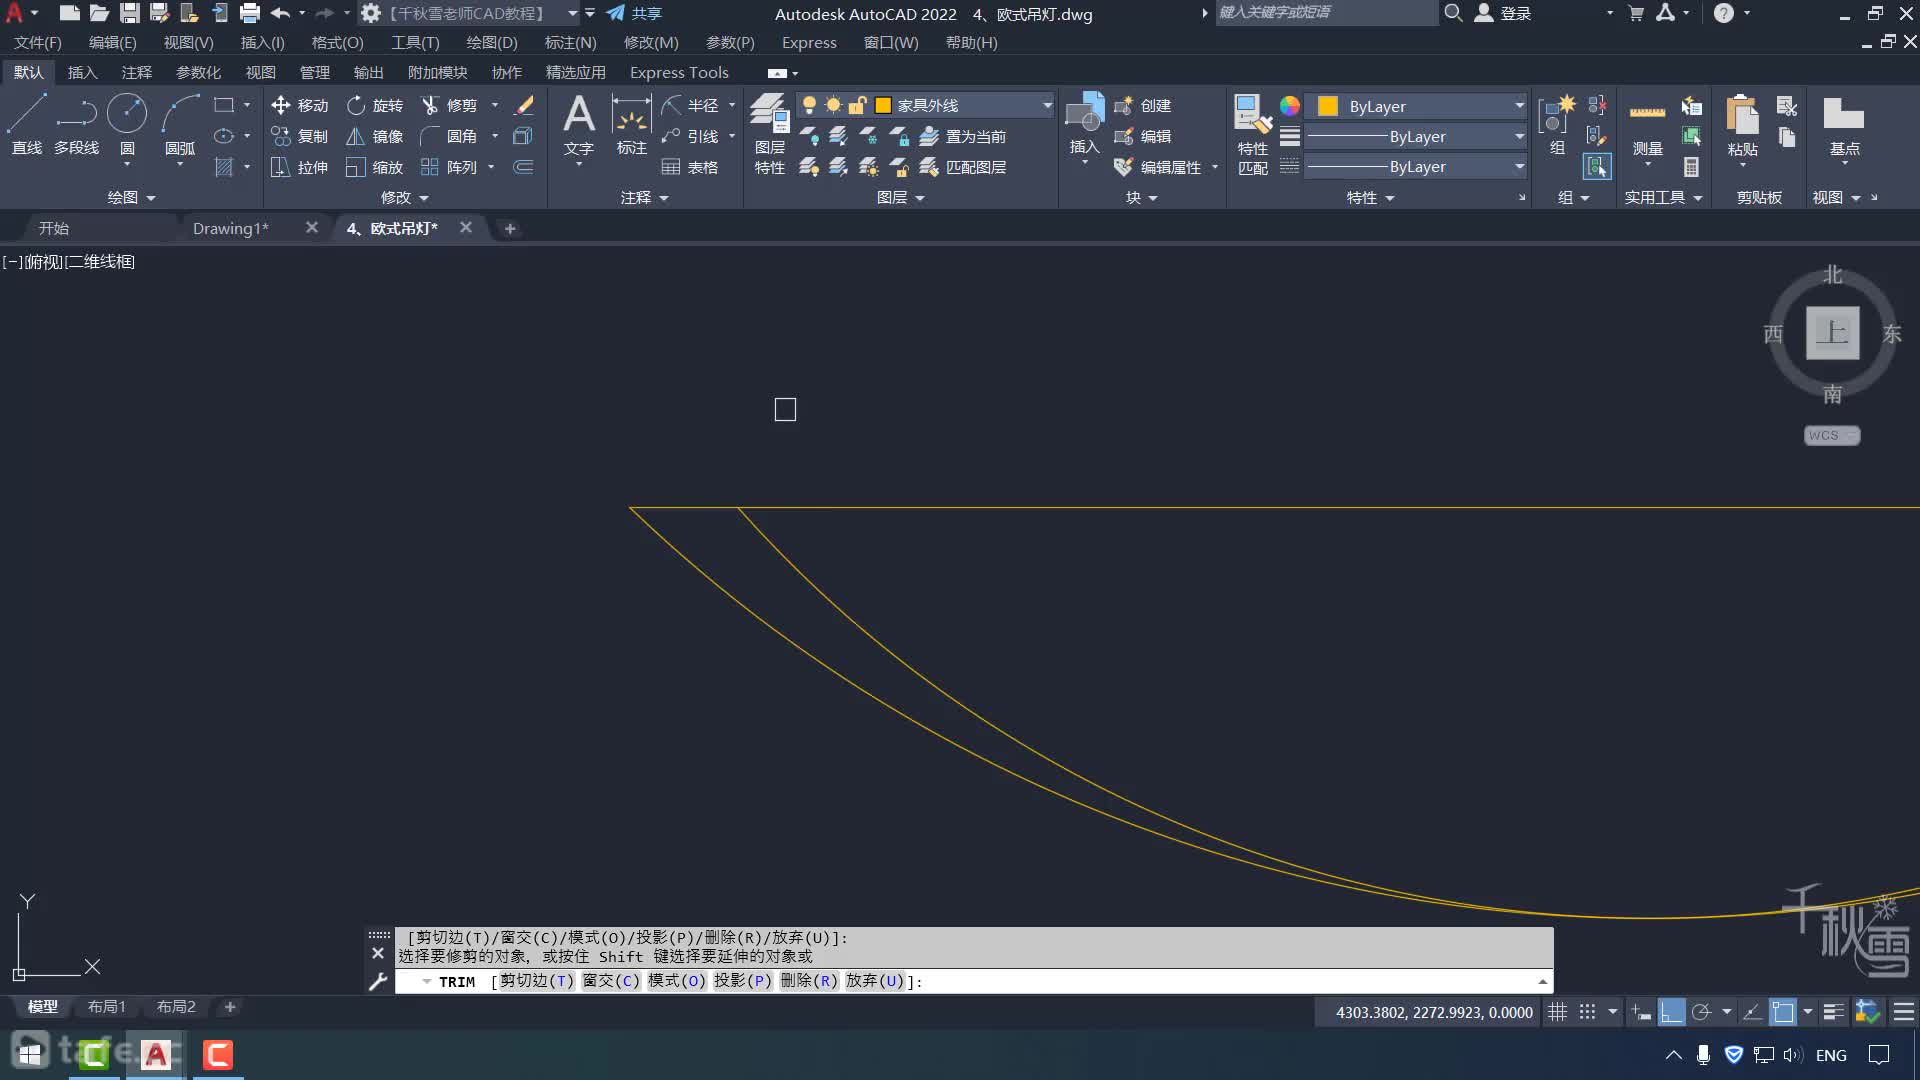Click the Leader (引线) tool
1920x1080 pixels.
point(690,136)
